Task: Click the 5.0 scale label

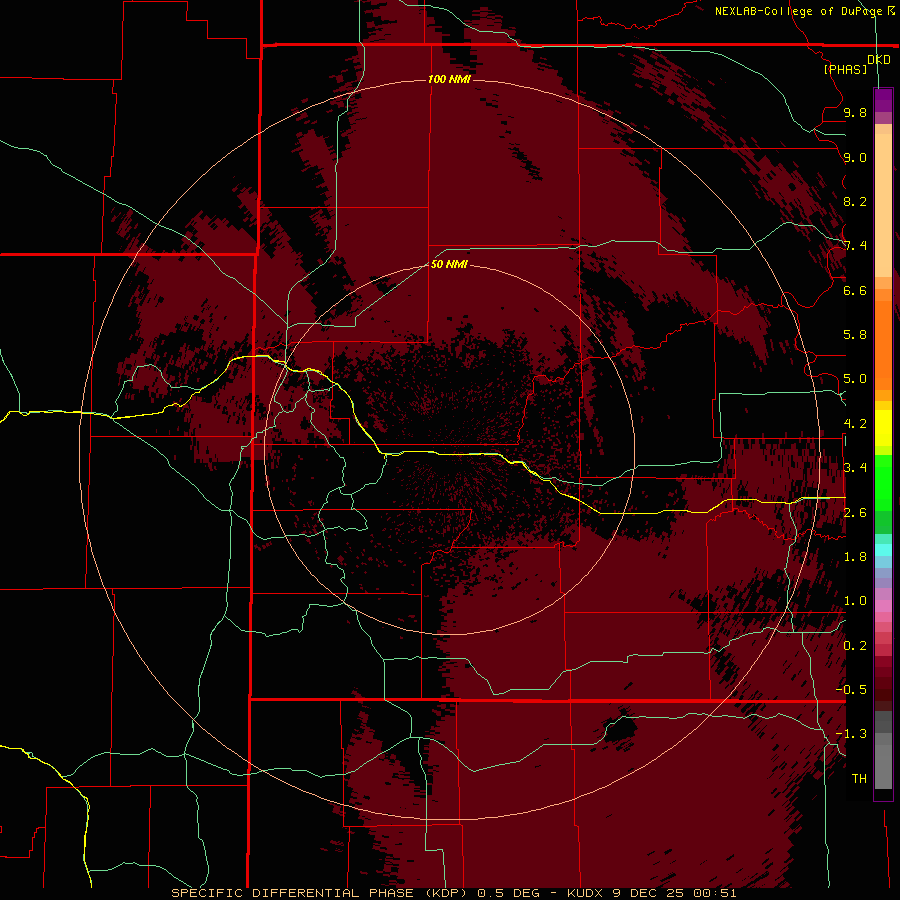Action: point(855,379)
